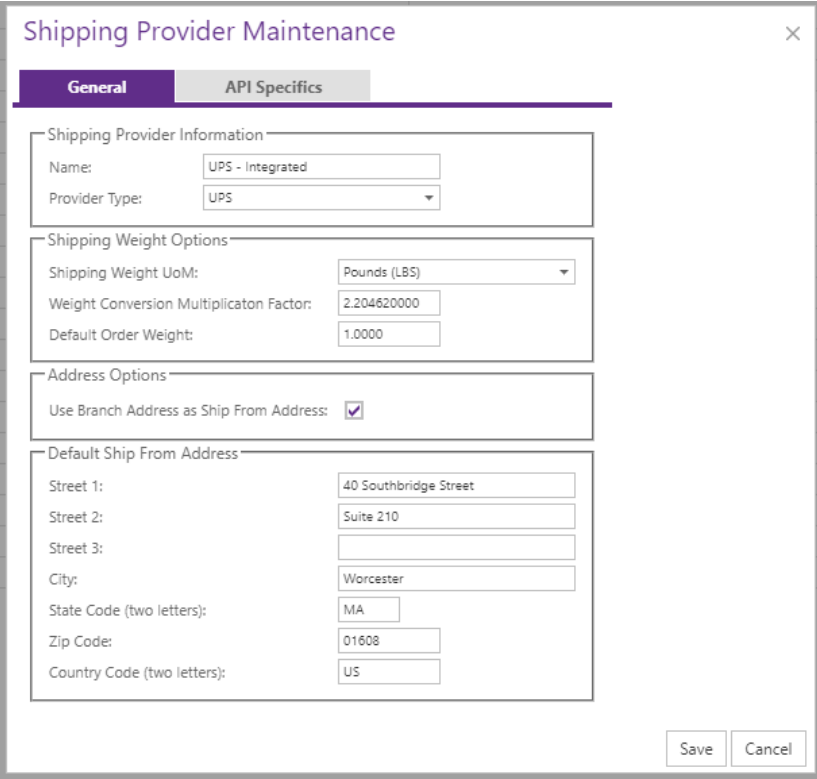Select the State Code field
This screenshot has width=817, height=779.
369,610
